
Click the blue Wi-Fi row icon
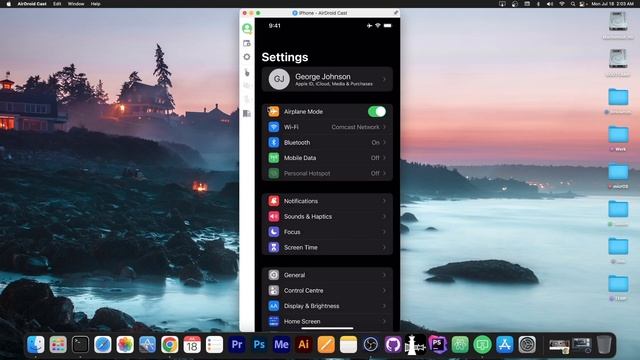click(274, 127)
